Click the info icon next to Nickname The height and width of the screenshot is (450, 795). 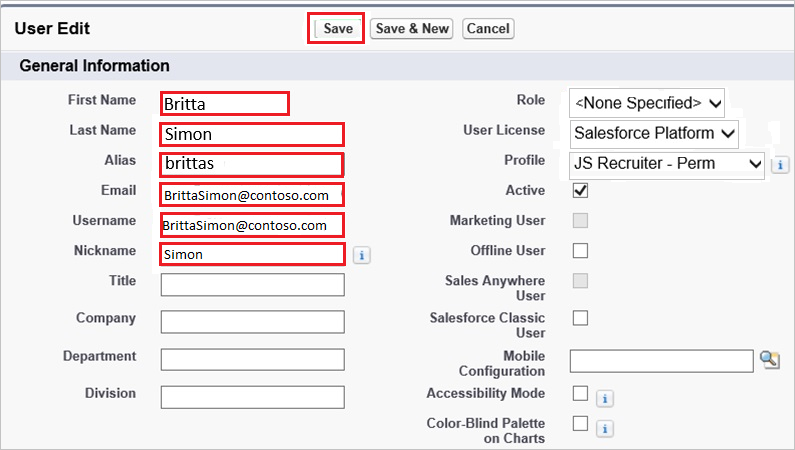[x=362, y=255]
